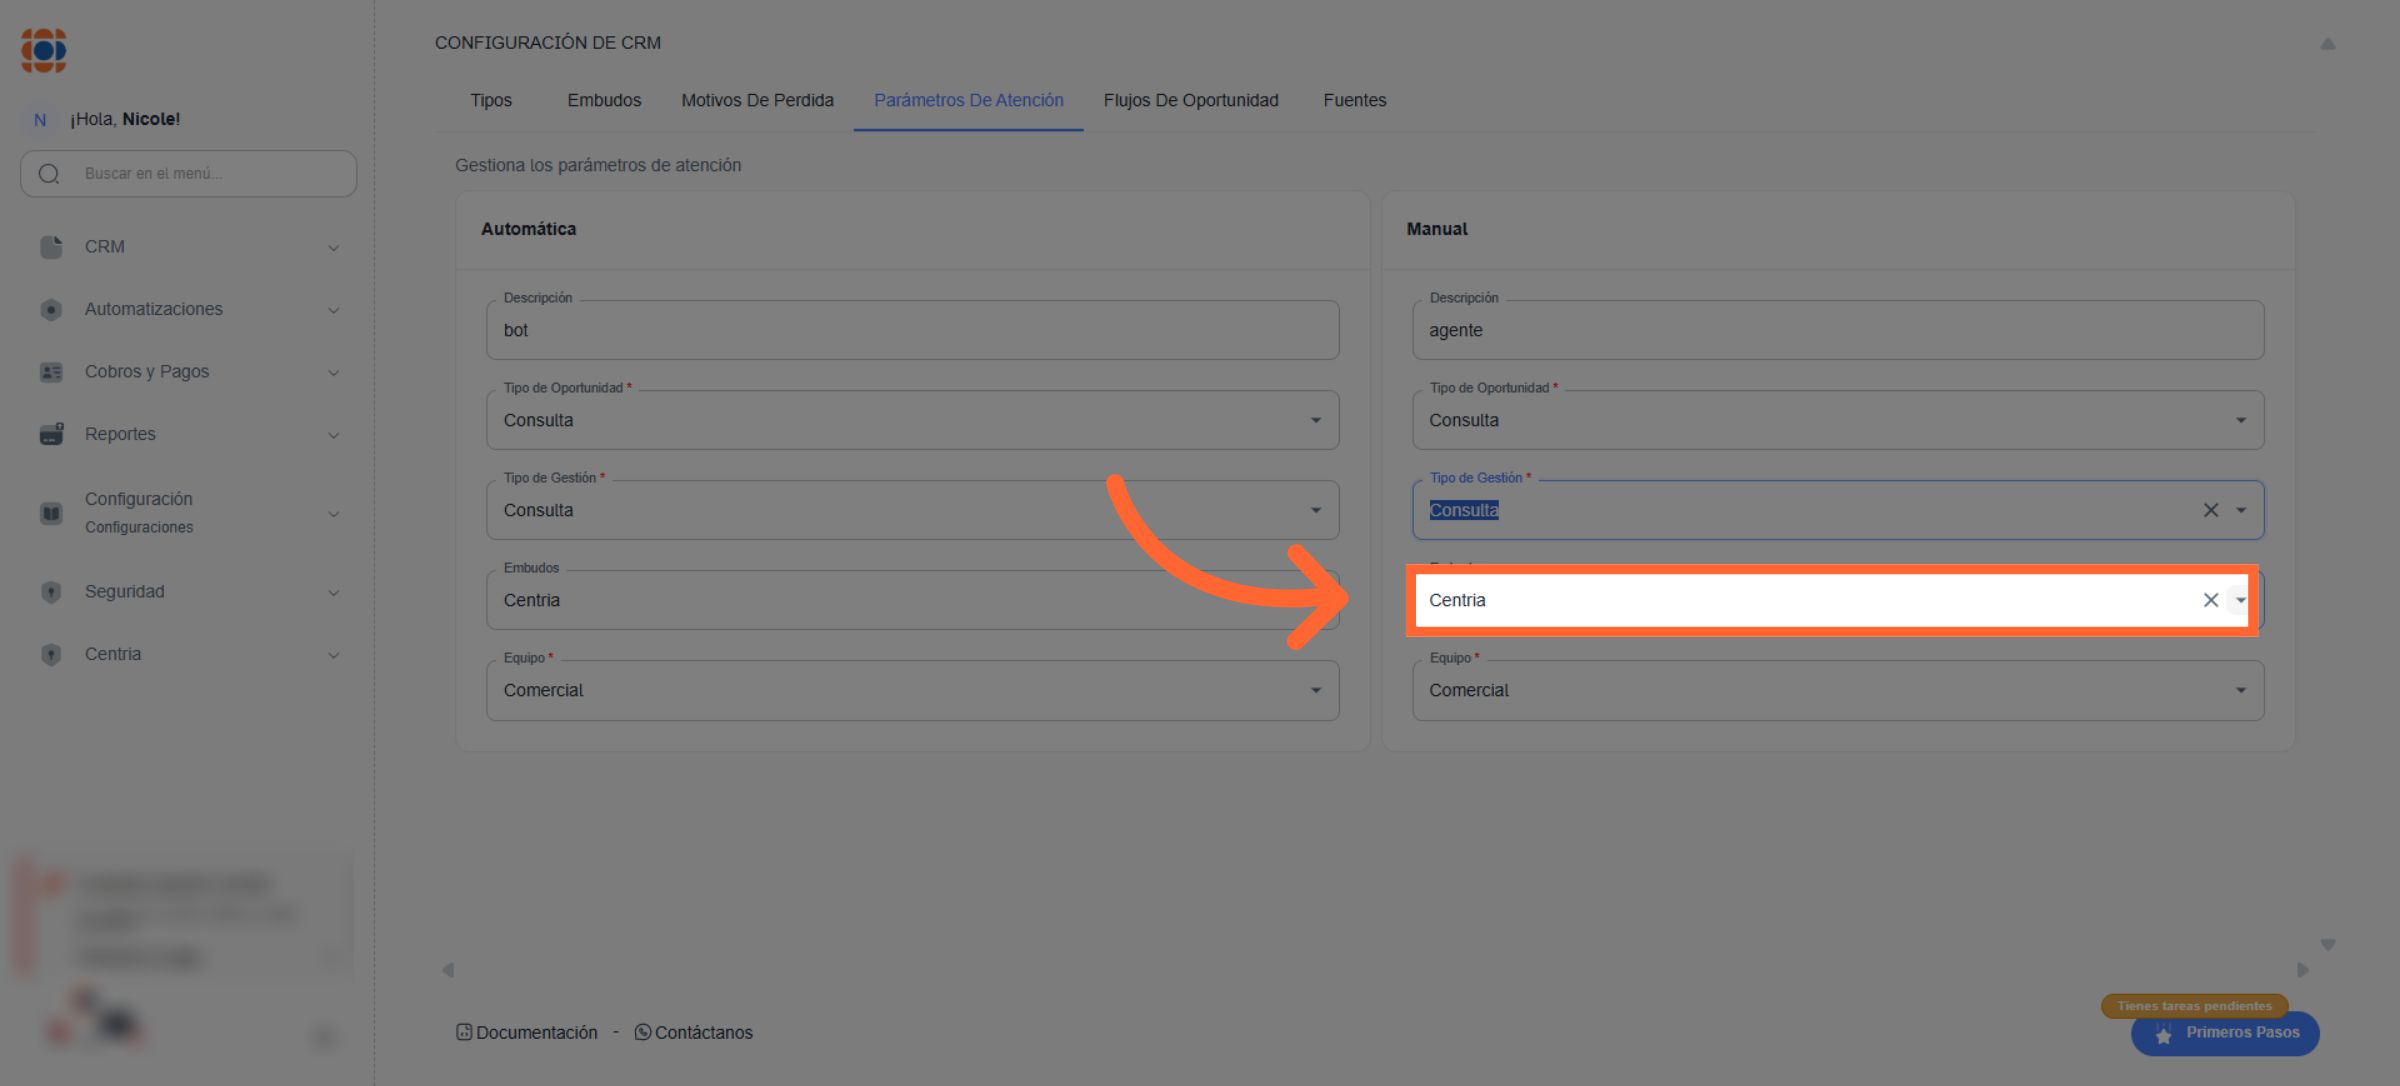Viewport: 2400px width, 1086px height.
Task: Clear Manual Tipo de Gestión with X
Action: (2210, 510)
